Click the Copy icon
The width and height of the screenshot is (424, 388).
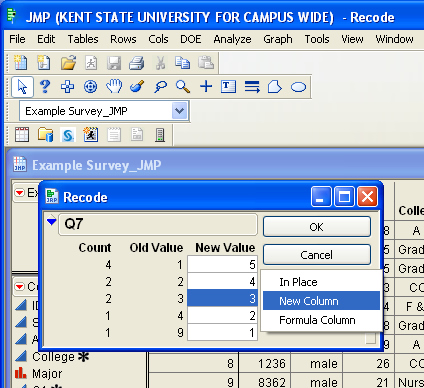click(182, 62)
